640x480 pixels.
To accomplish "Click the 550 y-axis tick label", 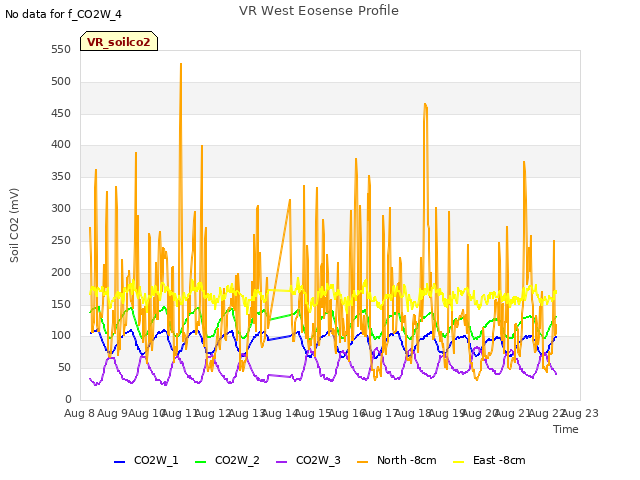I will 61,50.
